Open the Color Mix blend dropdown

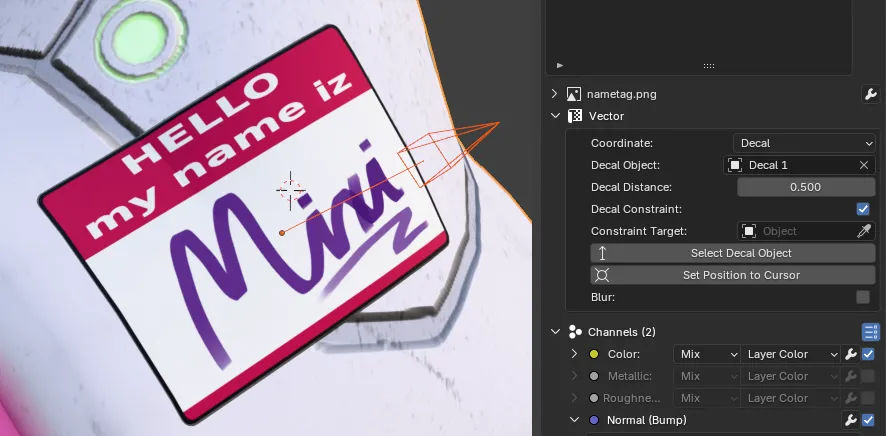pos(706,354)
